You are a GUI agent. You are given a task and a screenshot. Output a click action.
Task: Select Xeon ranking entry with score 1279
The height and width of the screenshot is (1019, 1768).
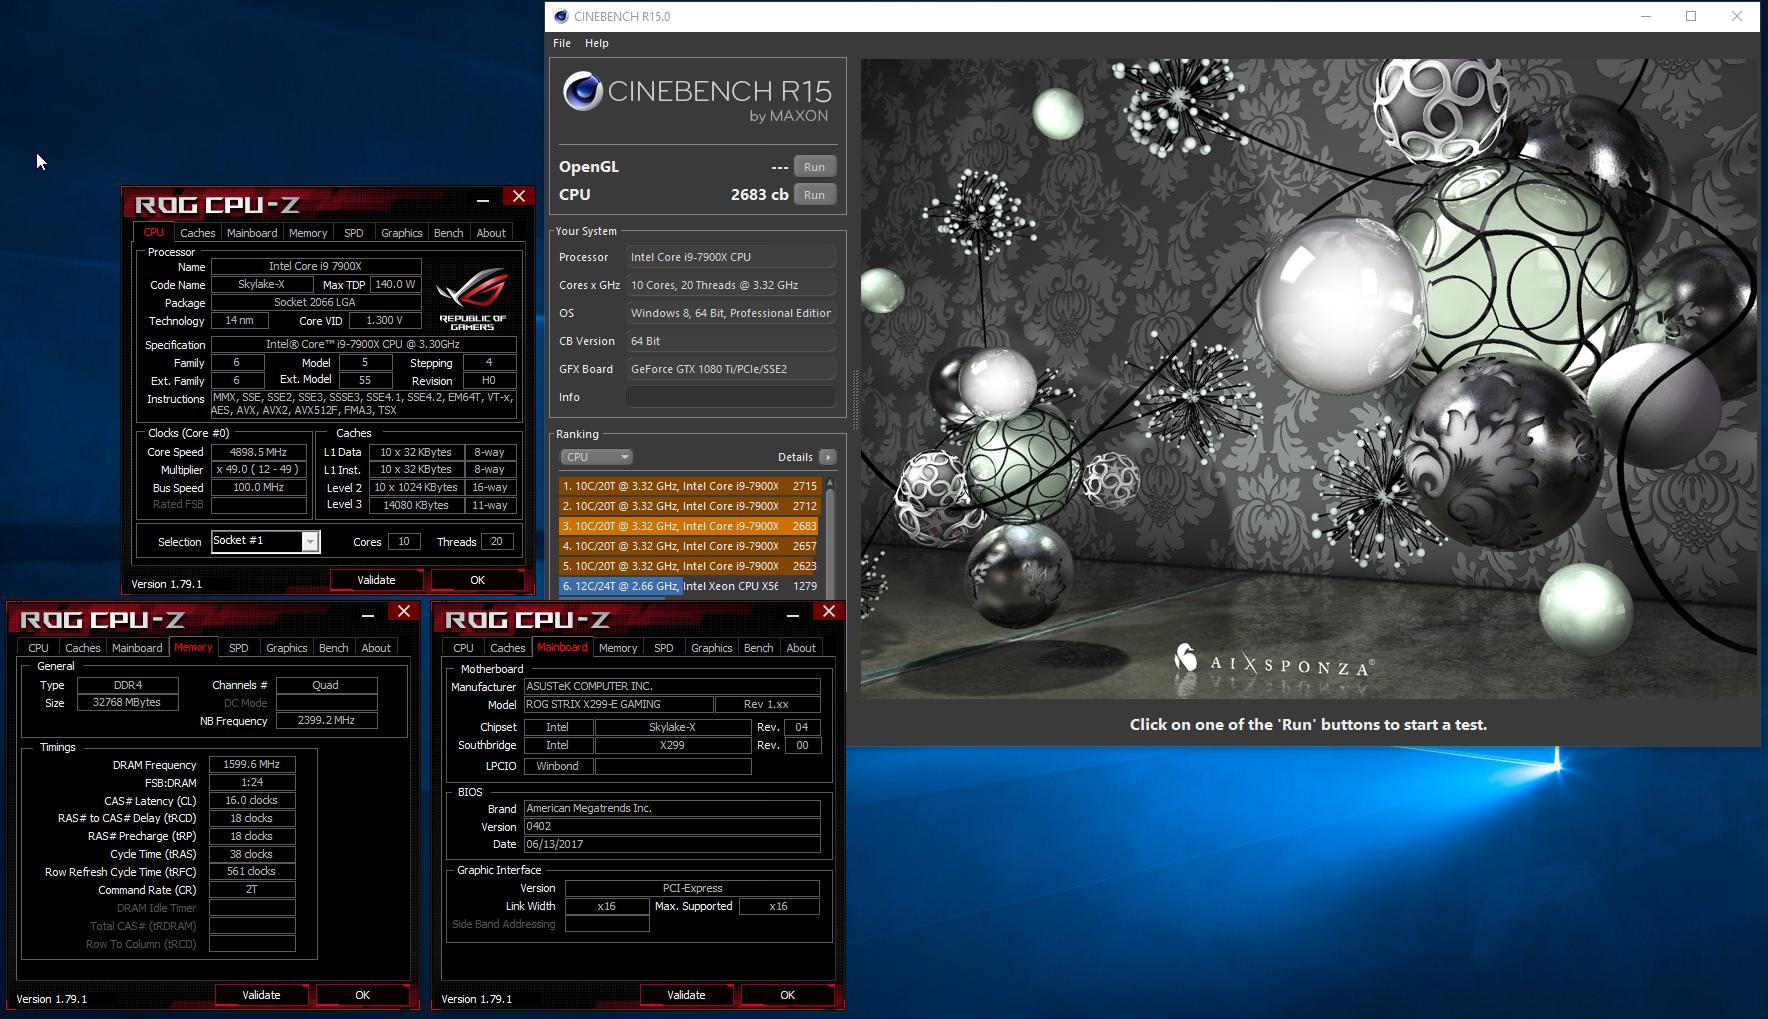click(x=689, y=586)
